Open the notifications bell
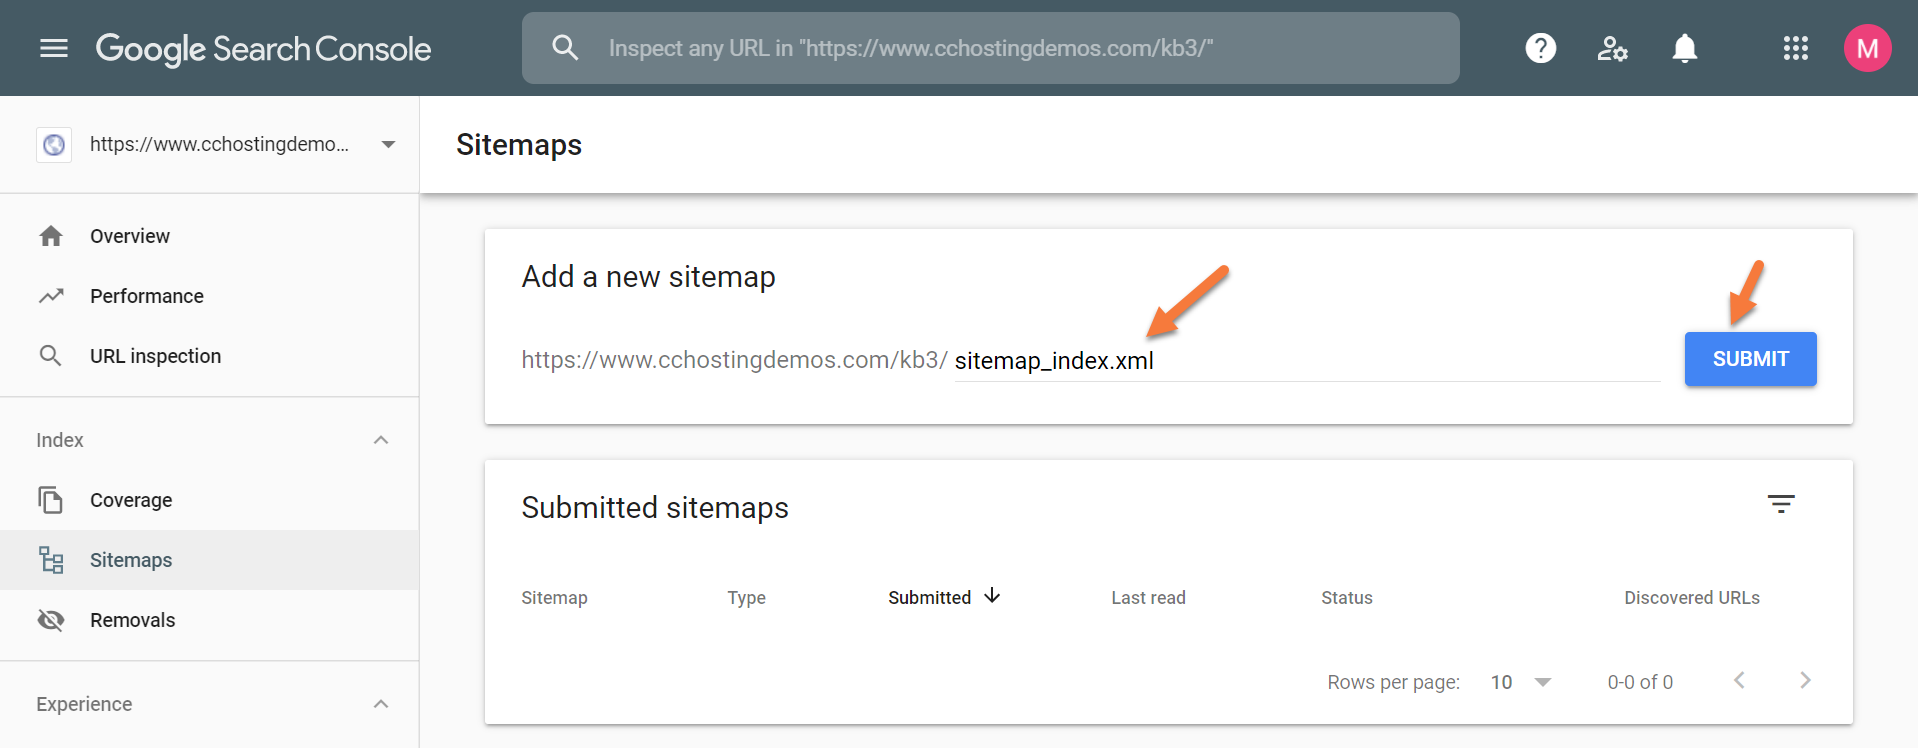Screen dimensions: 1918x748 (x=1685, y=48)
